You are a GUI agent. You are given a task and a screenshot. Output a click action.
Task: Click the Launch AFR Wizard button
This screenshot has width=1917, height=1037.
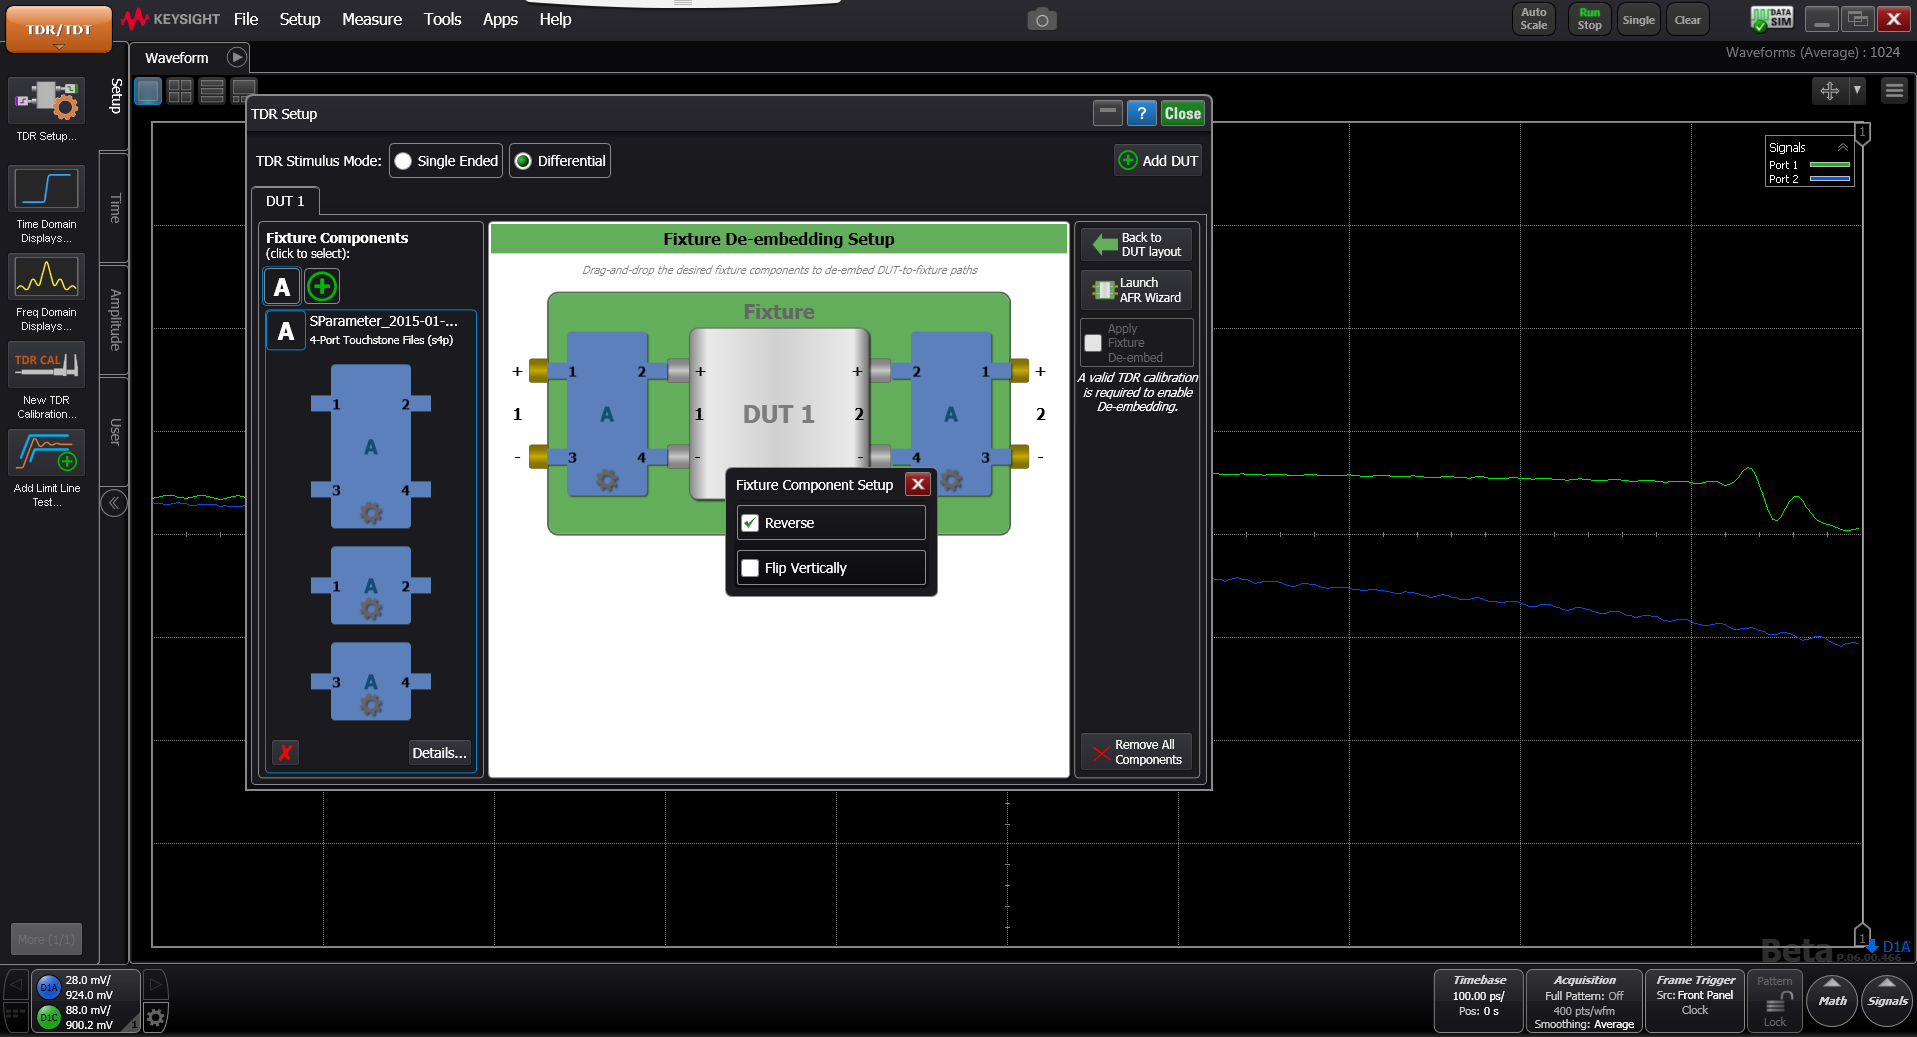click(1136, 290)
